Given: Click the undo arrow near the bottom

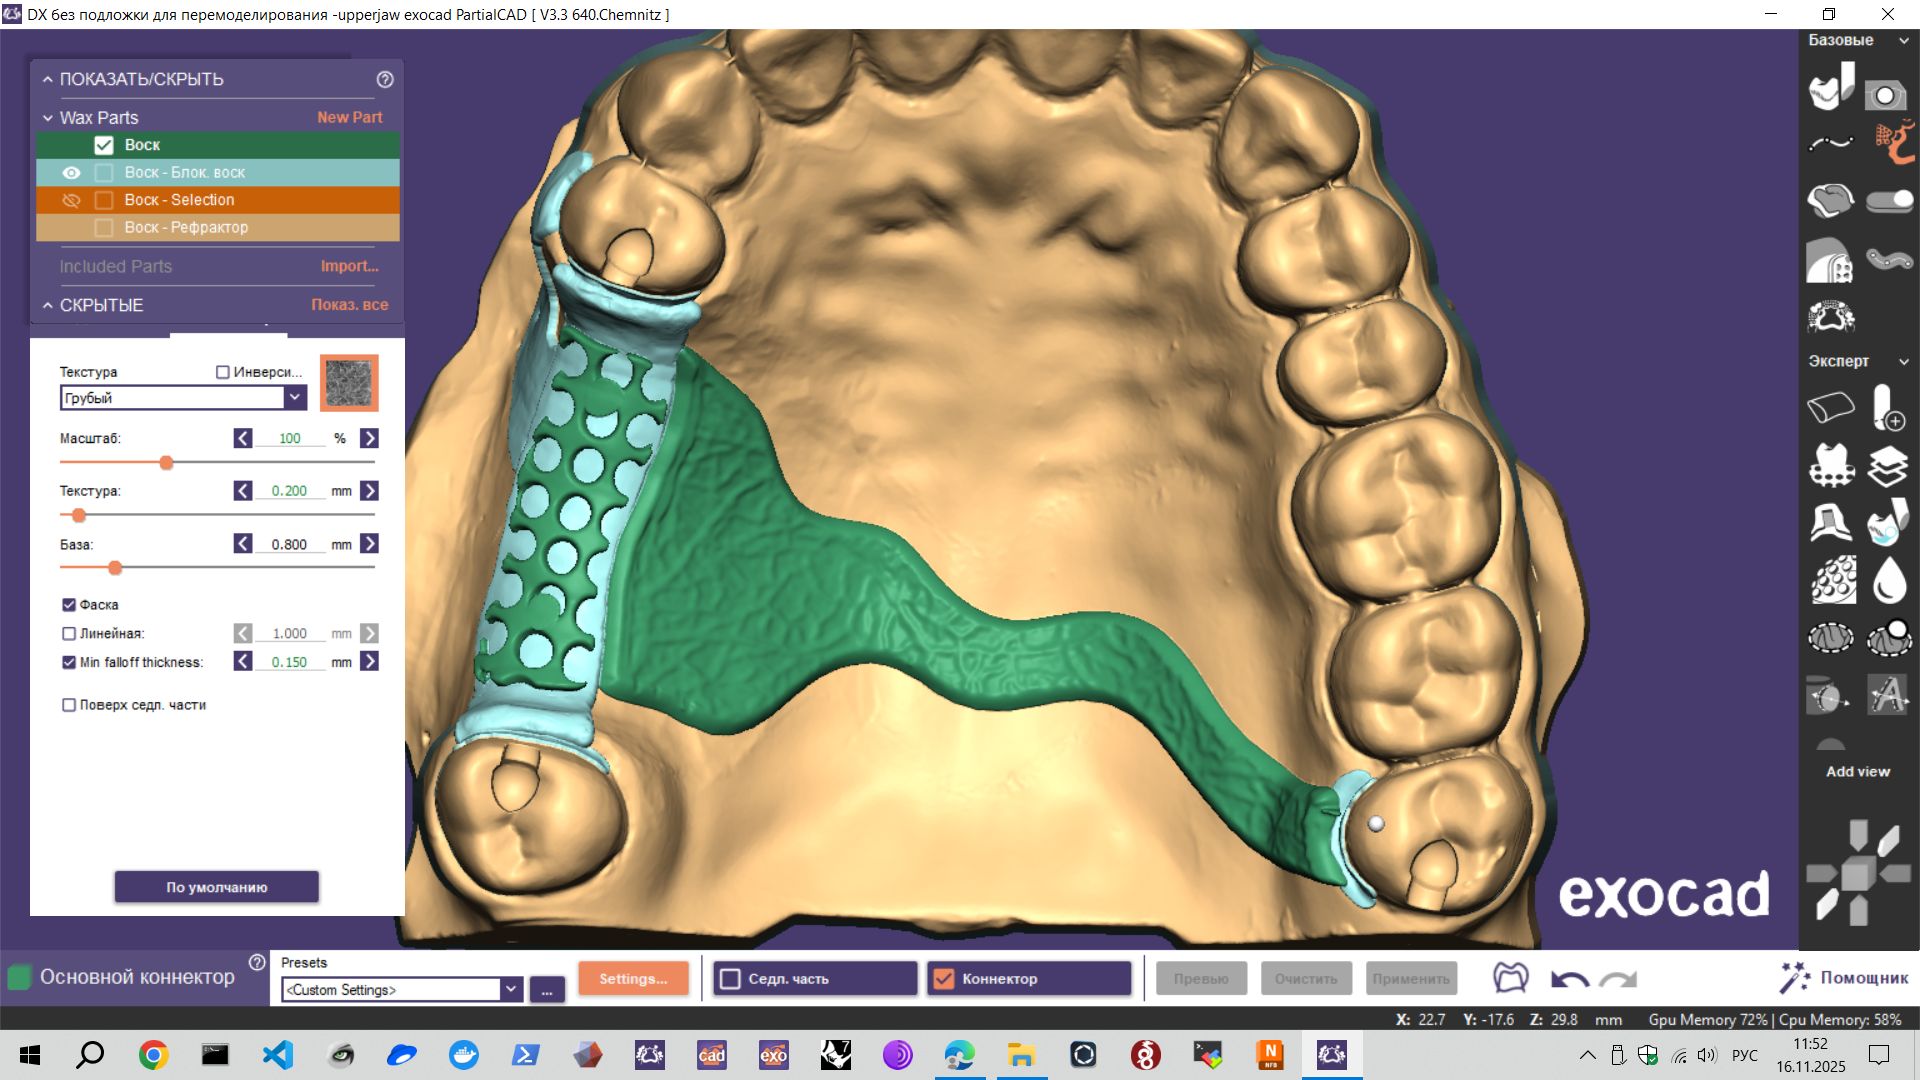Looking at the screenshot, I should pos(1570,978).
